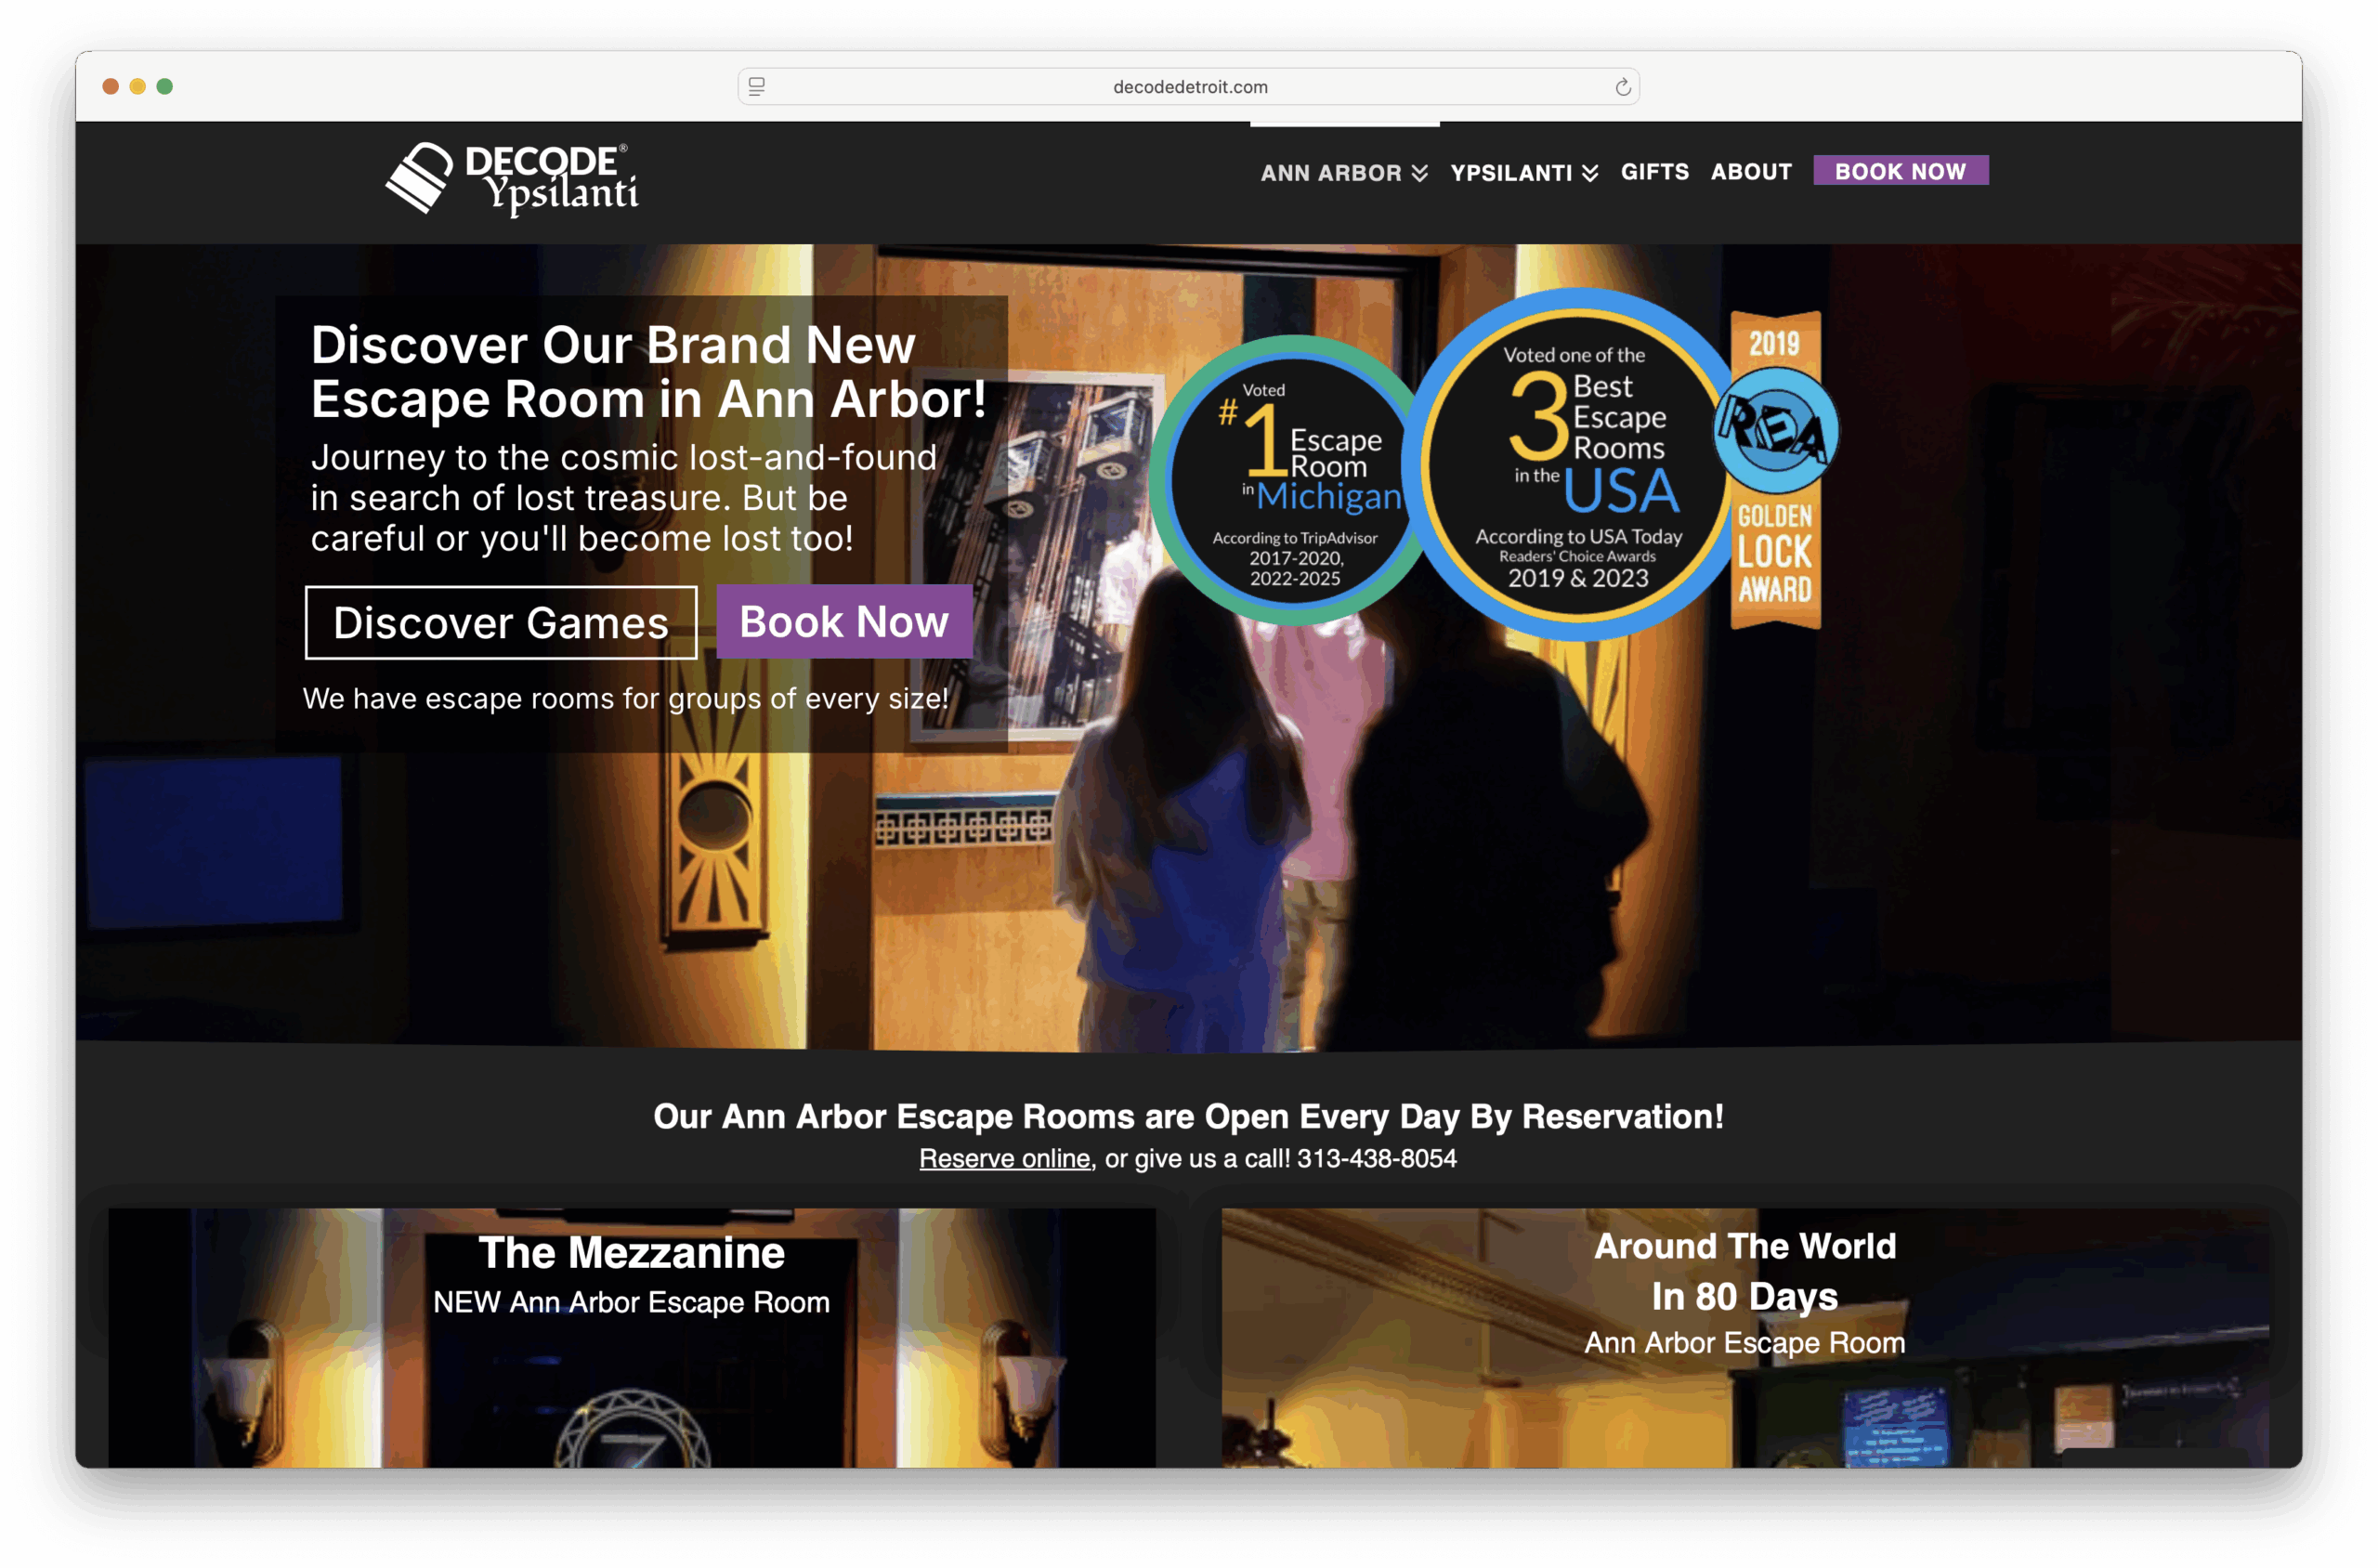Image resolution: width=2378 pixels, height=1568 pixels.
Task: Open the About menu item
Action: tap(1750, 172)
